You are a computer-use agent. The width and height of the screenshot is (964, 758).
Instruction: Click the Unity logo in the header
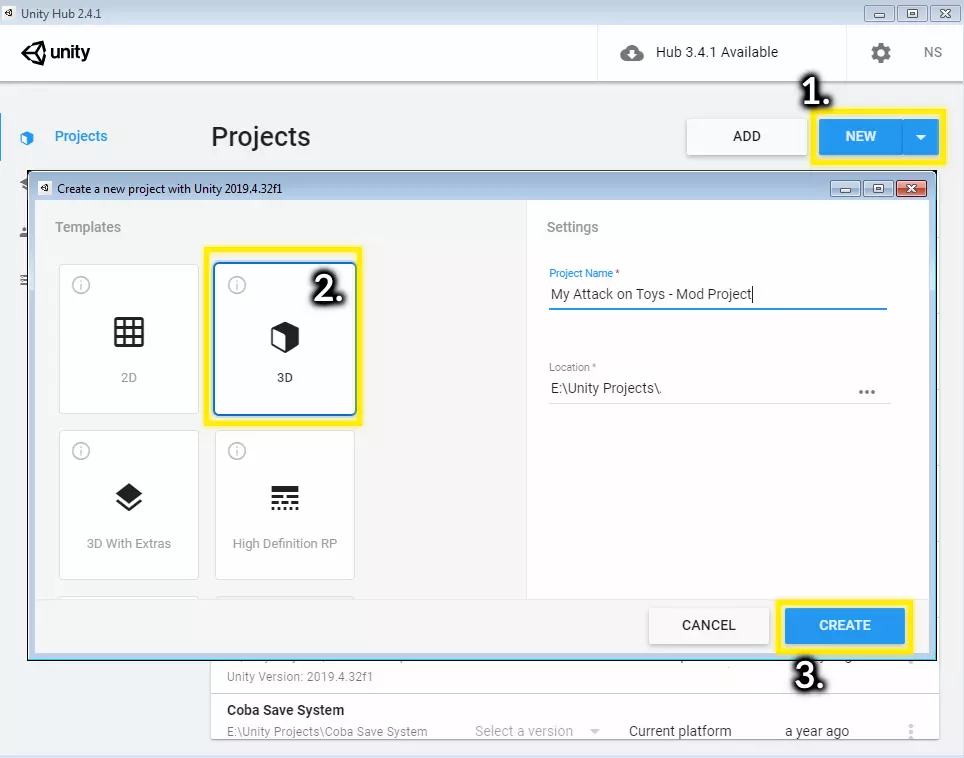coord(55,52)
